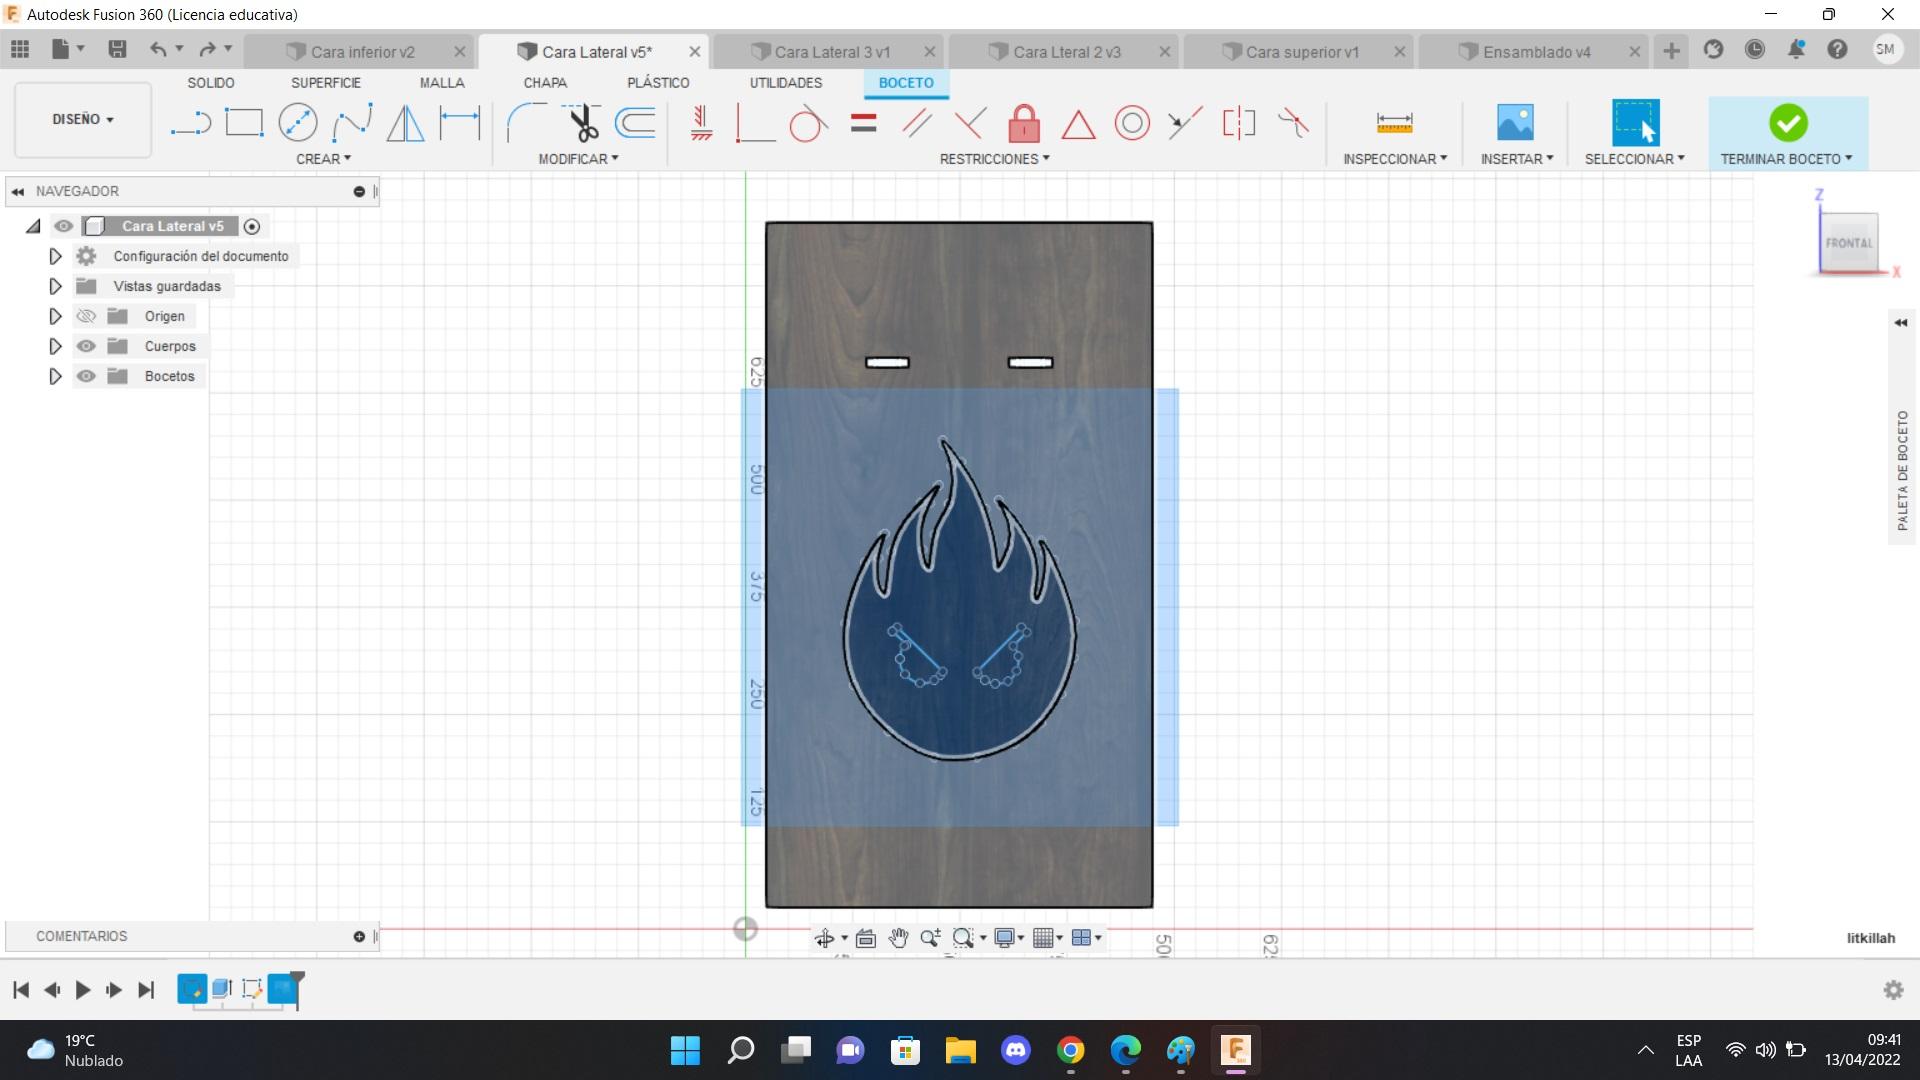
Task: Click the Measure tool under Inspeccionar
Action: pos(1394,123)
